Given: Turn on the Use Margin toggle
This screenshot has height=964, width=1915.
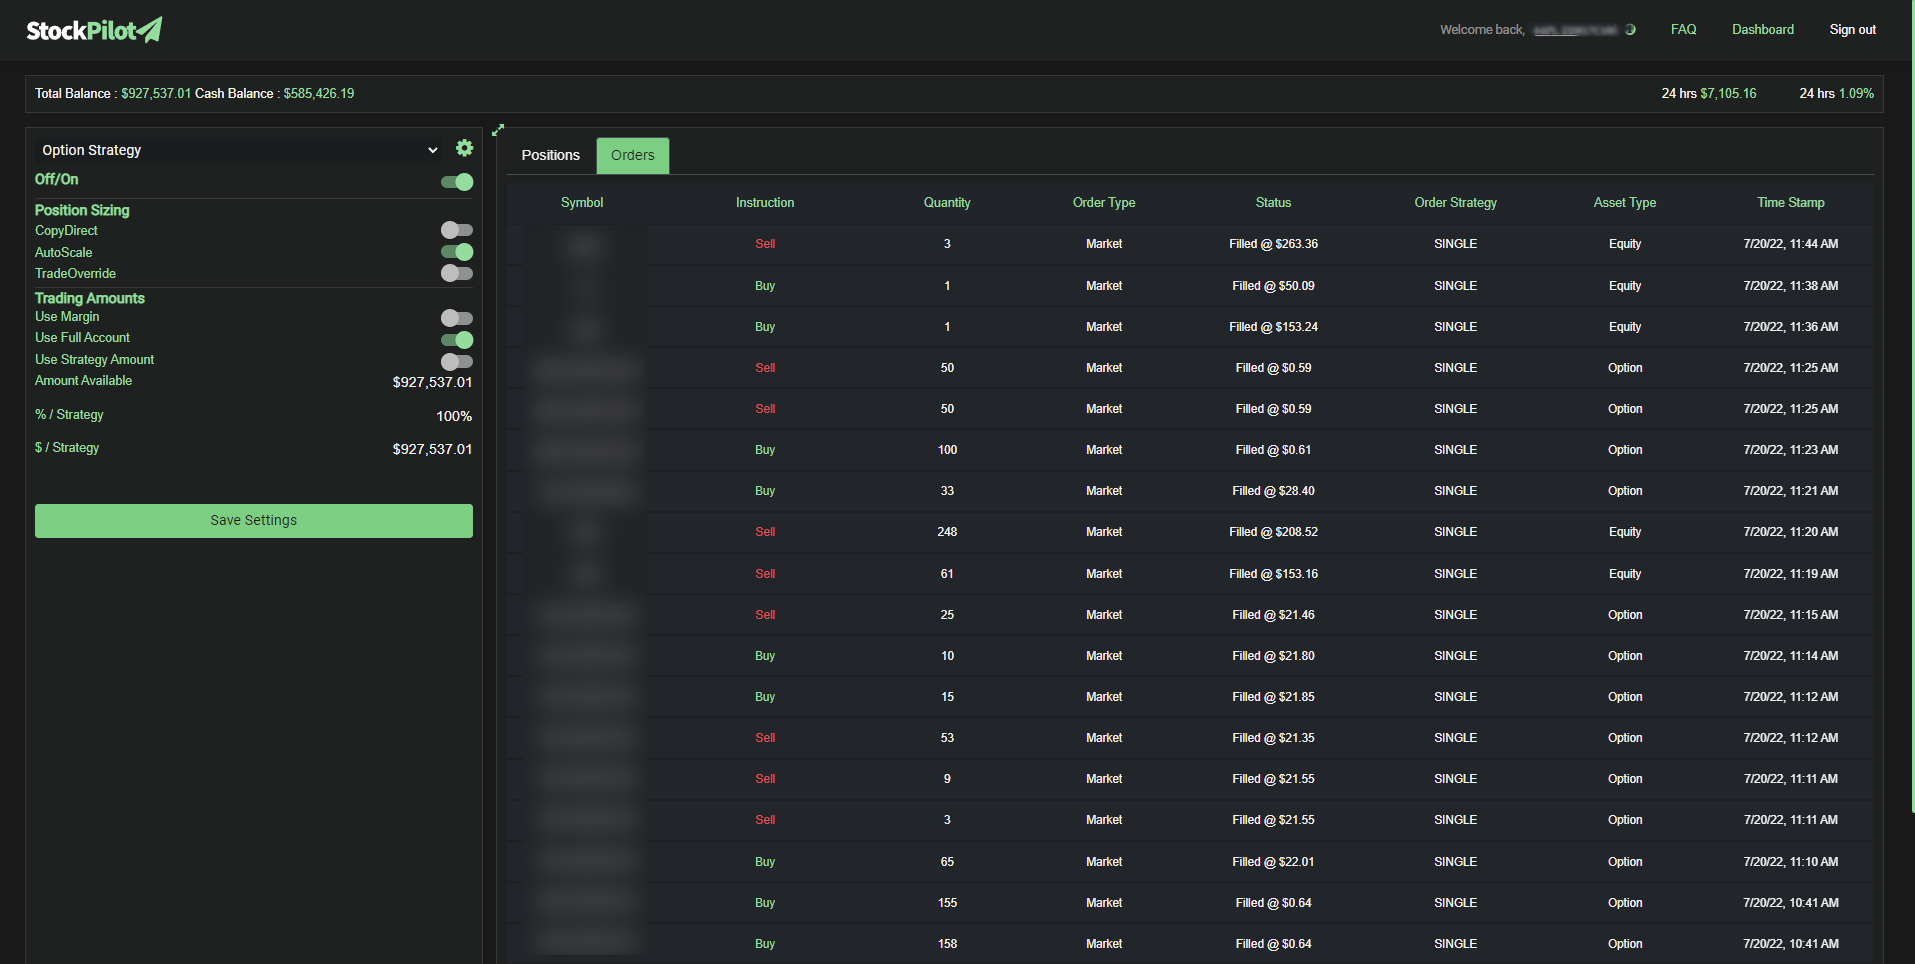Looking at the screenshot, I should click(456, 318).
